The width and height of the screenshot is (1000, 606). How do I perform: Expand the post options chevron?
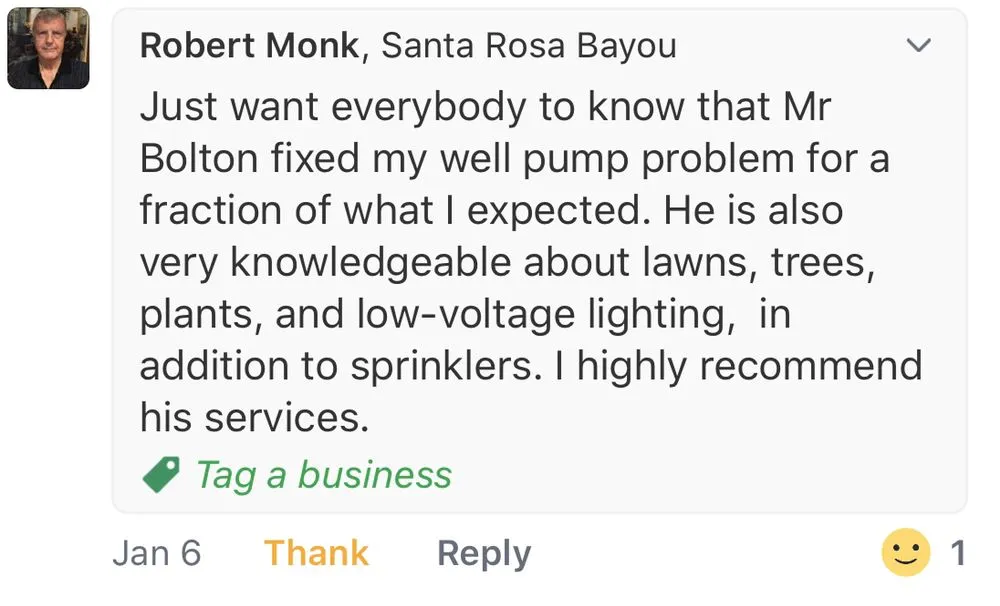click(x=917, y=46)
